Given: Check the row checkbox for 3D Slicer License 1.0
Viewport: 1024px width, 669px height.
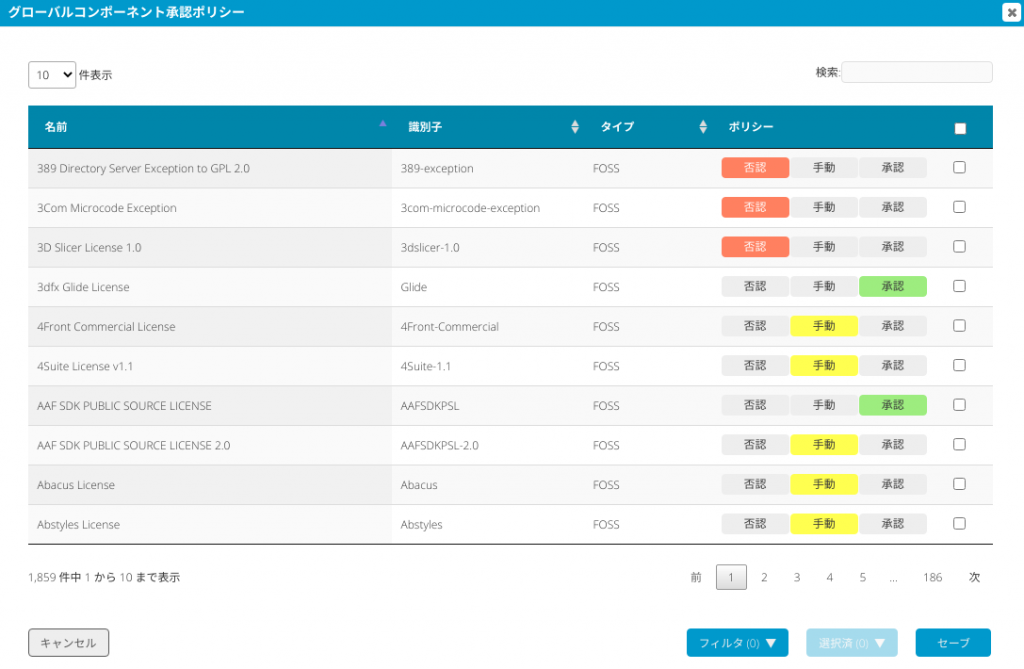Looking at the screenshot, I should point(959,247).
